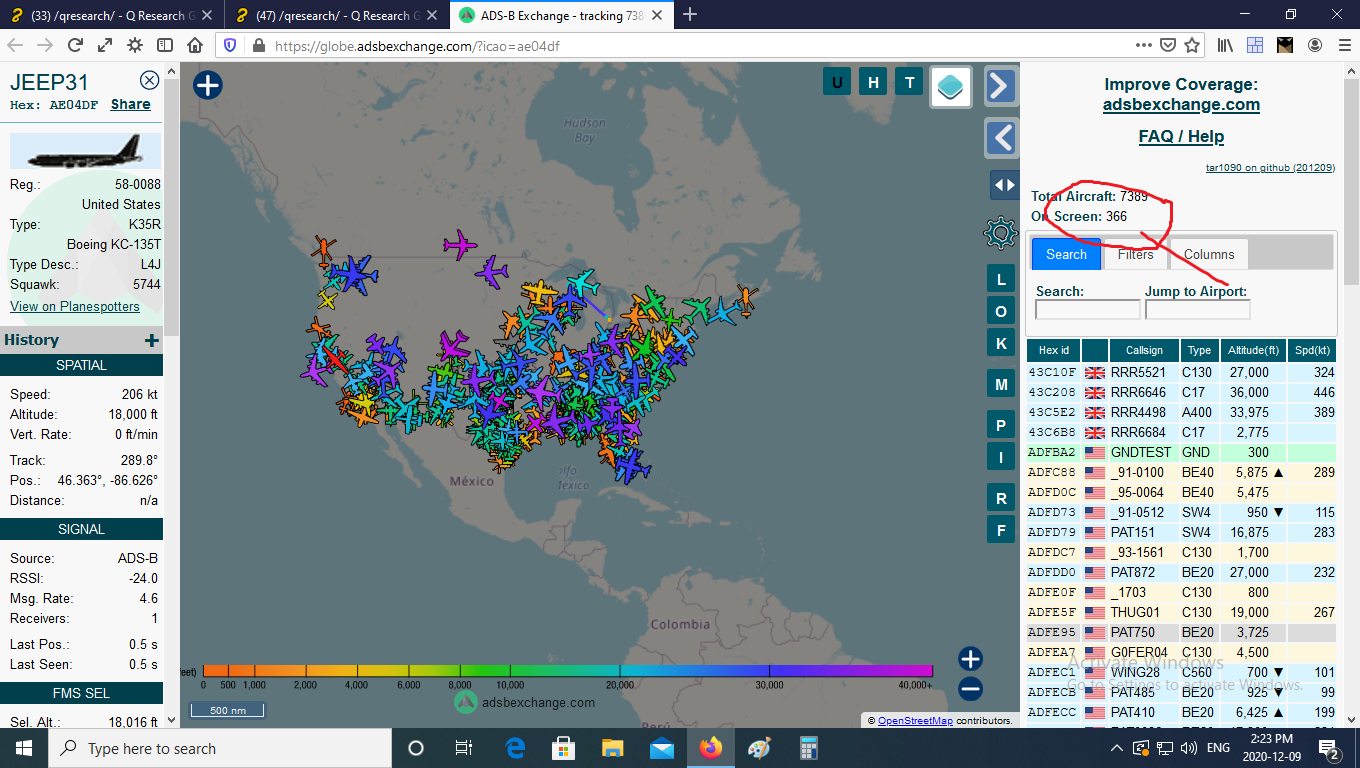This screenshot has height=768, width=1360.
Task: Reload the page
Action: point(75,45)
